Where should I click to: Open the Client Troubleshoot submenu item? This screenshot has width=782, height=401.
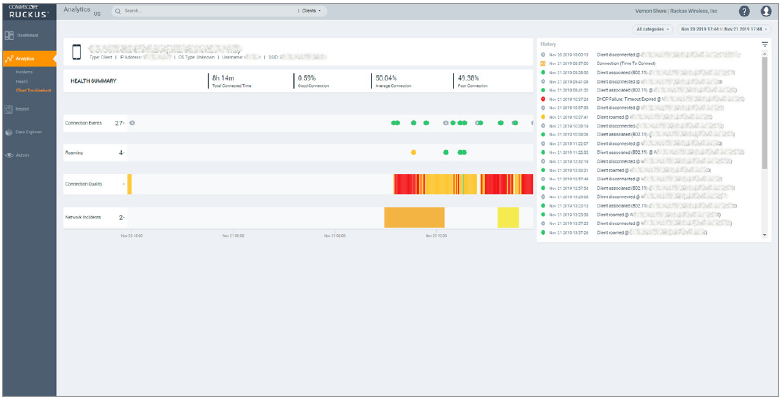(33, 90)
